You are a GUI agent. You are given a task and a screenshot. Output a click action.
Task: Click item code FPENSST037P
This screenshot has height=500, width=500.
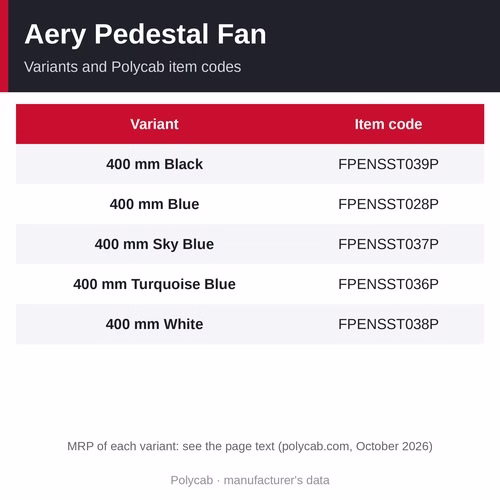(x=388, y=244)
